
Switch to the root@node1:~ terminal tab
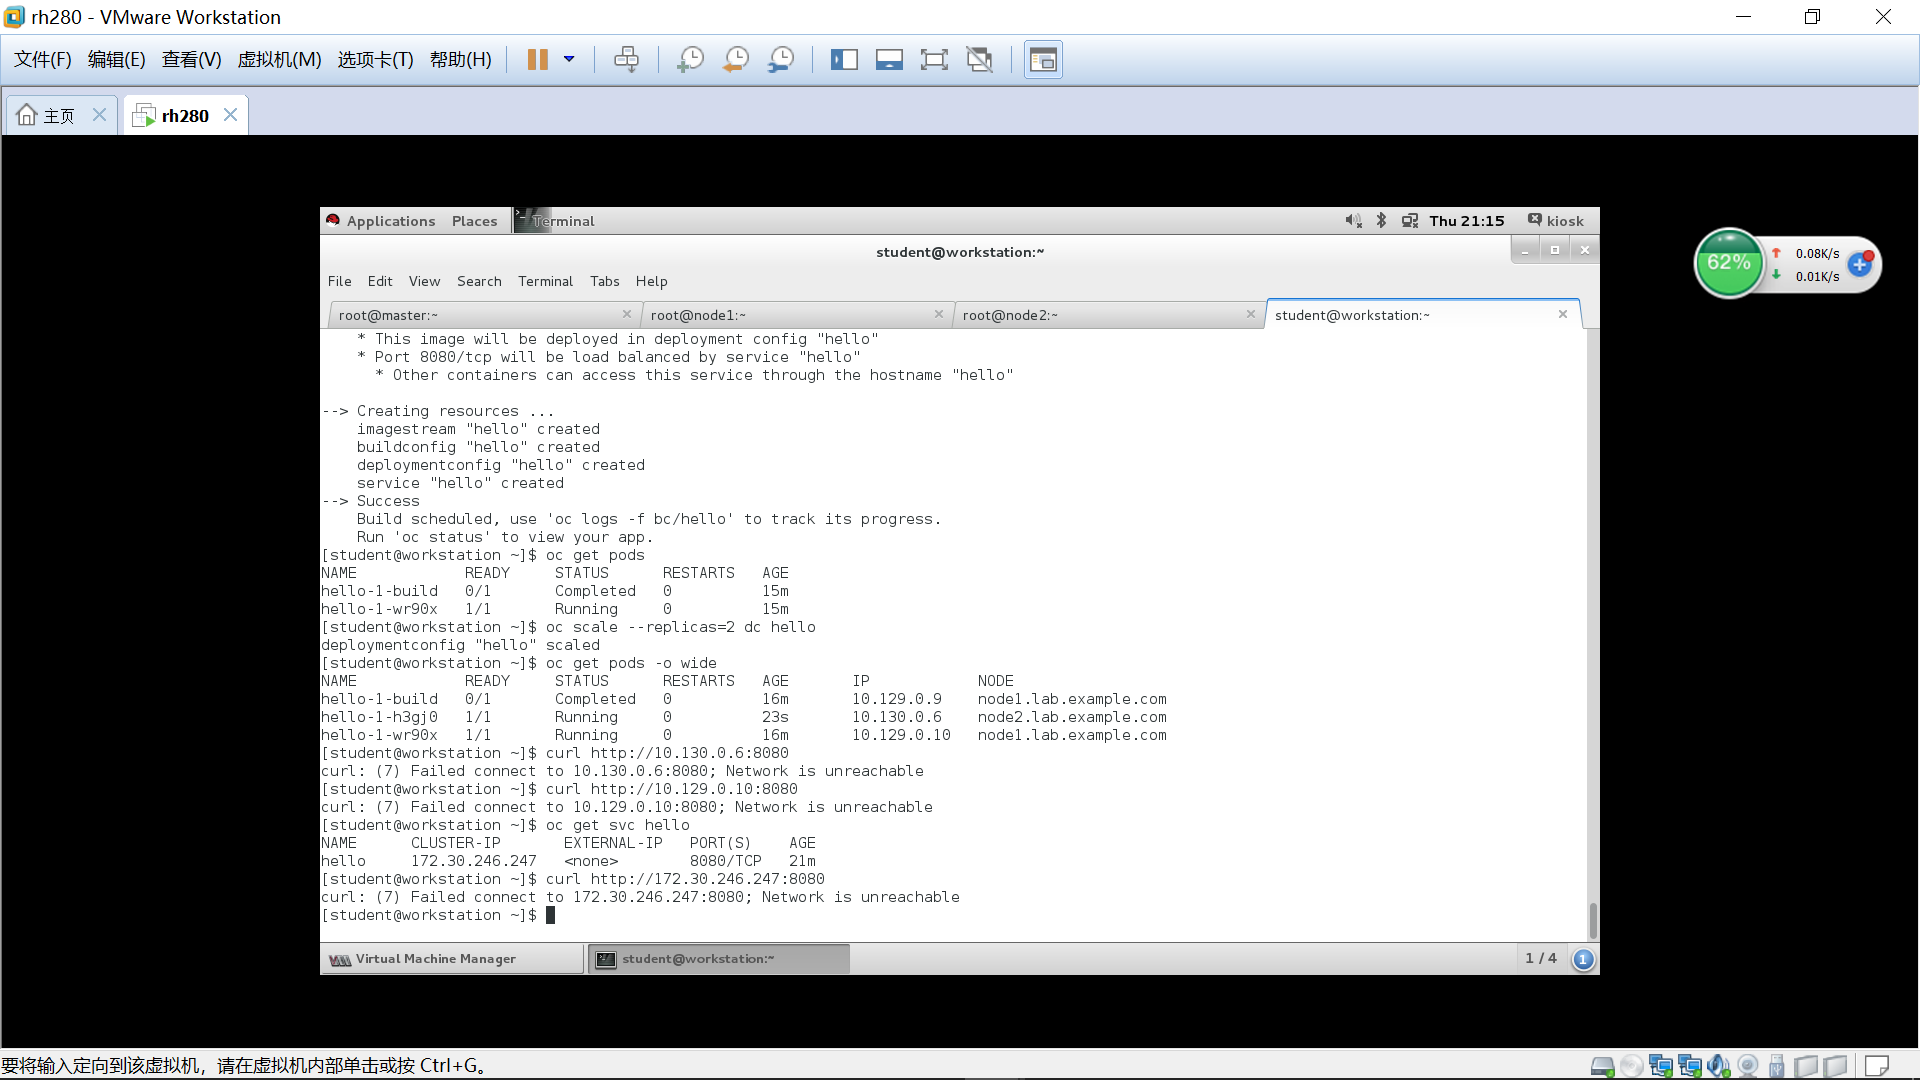[698, 315]
